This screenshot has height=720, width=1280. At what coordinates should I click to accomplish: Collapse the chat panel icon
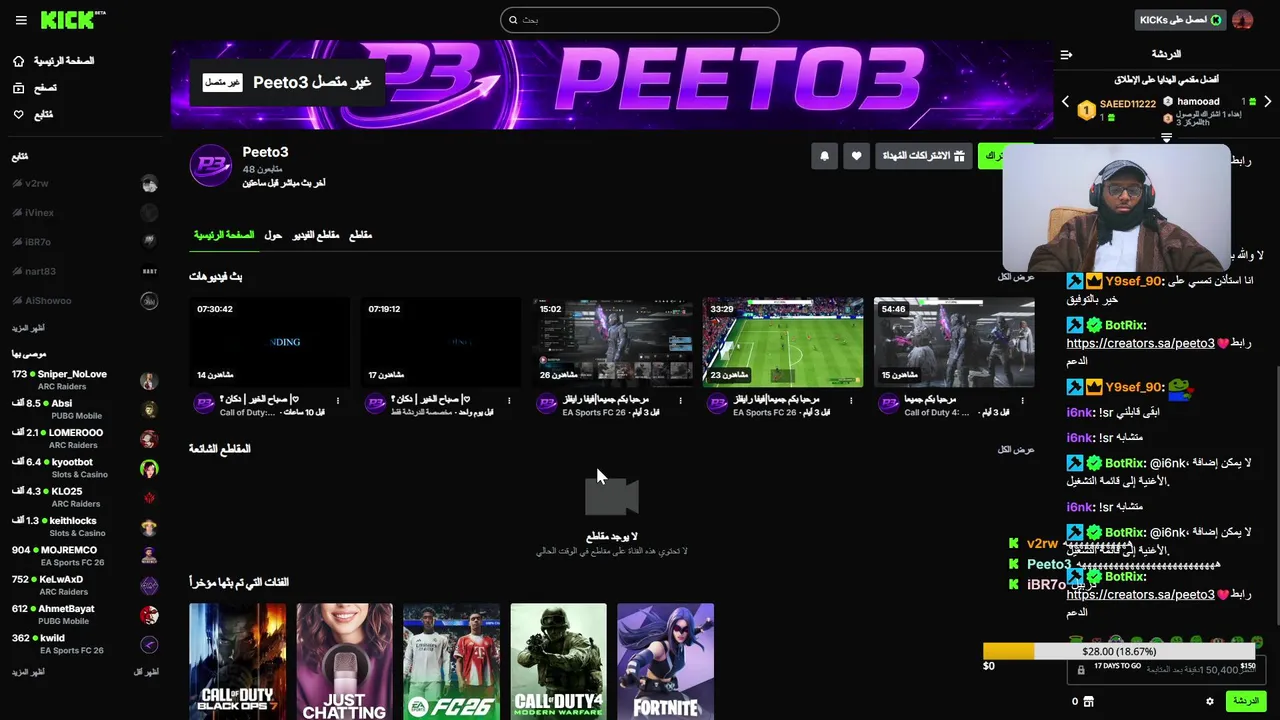pyautogui.click(x=1066, y=54)
